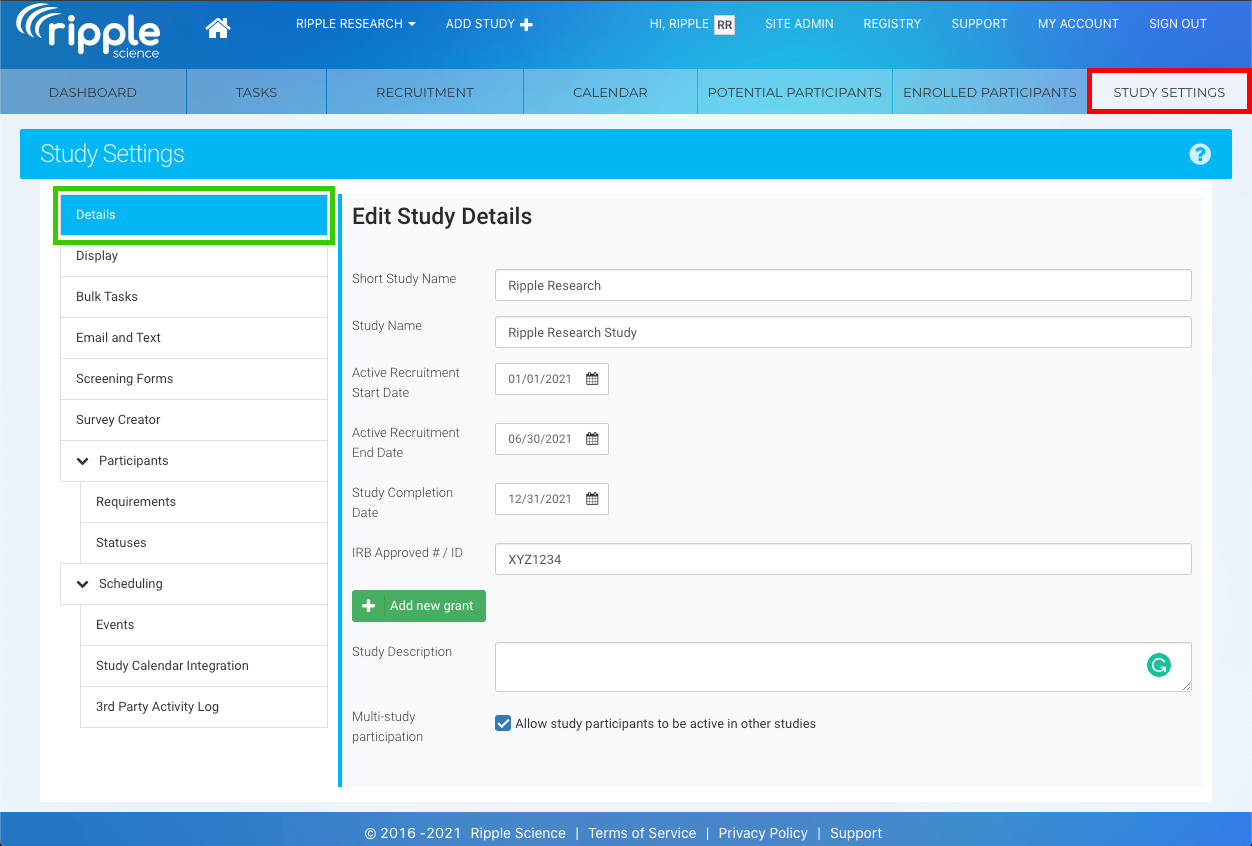This screenshot has height=846, width=1252.
Task: Click the RR user initials badge
Action: click(724, 25)
